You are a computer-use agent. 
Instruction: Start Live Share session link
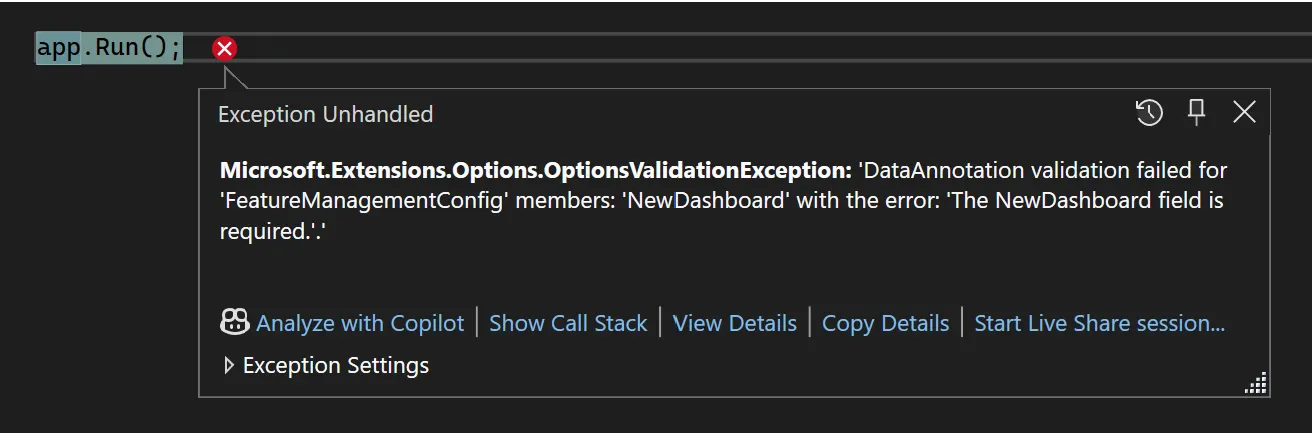coord(1099,323)
